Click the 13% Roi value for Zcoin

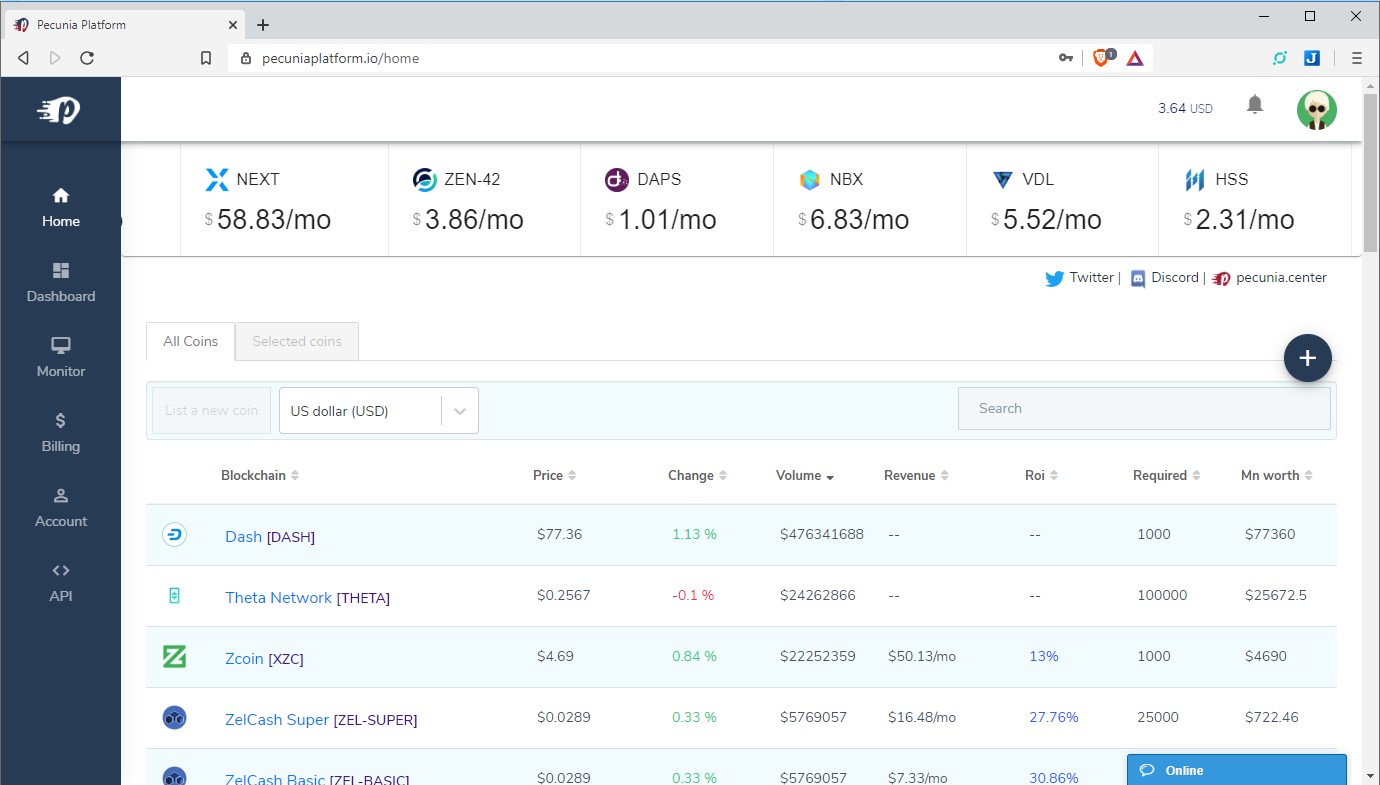coord(1044,656)
